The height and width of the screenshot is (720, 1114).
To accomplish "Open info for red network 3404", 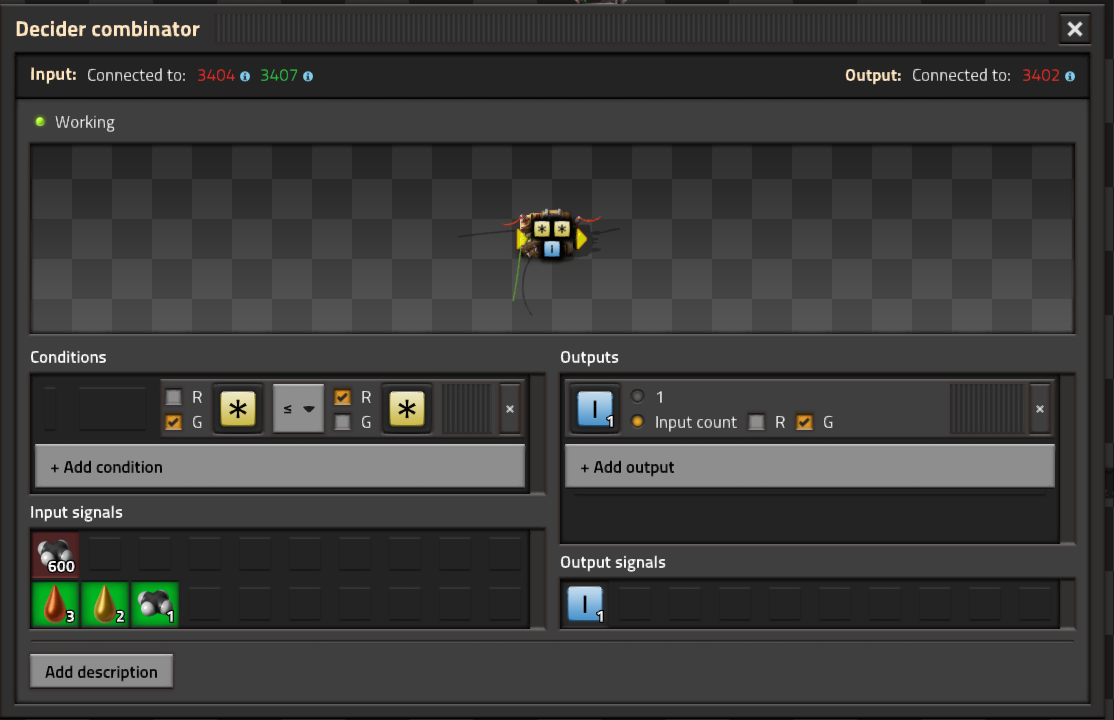I will point(245,76).
